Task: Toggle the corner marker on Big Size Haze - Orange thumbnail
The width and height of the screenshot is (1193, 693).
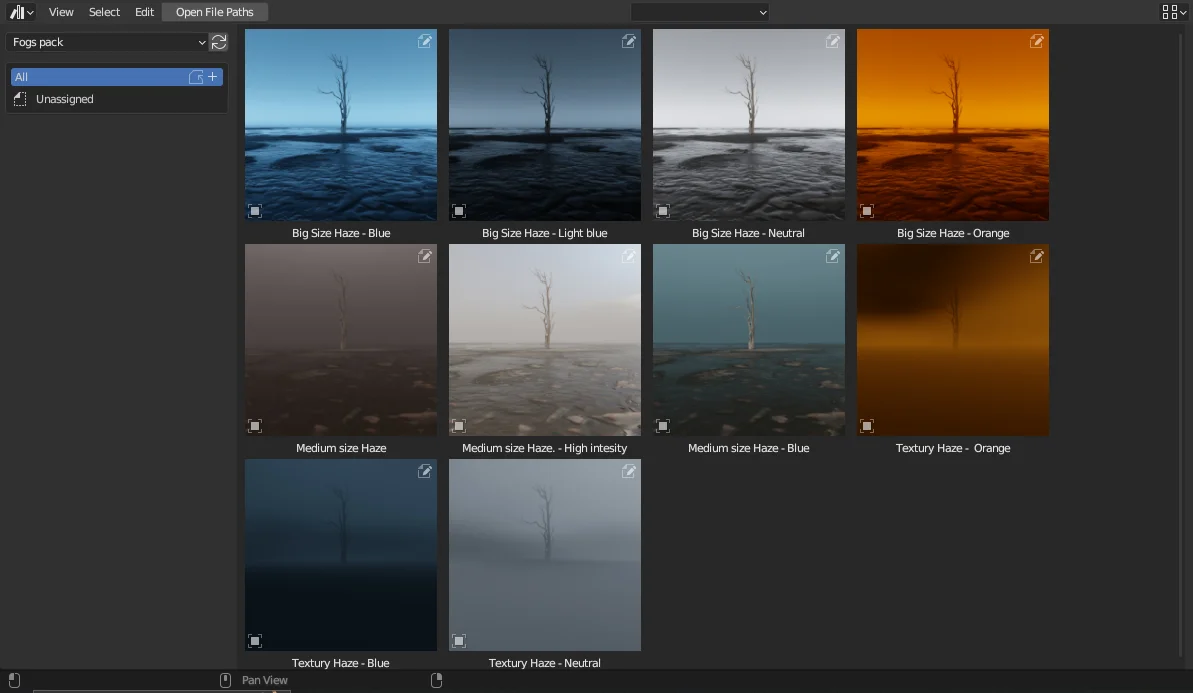Action: pyautogui.click(x=866, y=211)
